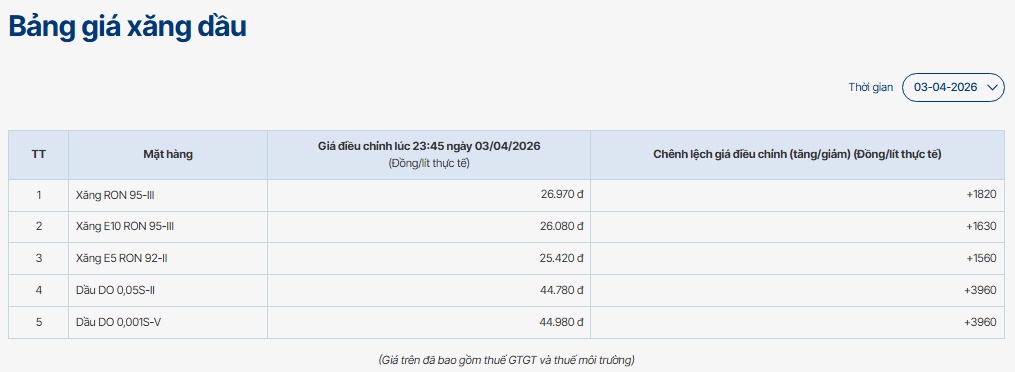Select the 'Dầu DO 0,001S-V' row name
The height and width of the screenshot is (372, 1015).
coord(118,322)
